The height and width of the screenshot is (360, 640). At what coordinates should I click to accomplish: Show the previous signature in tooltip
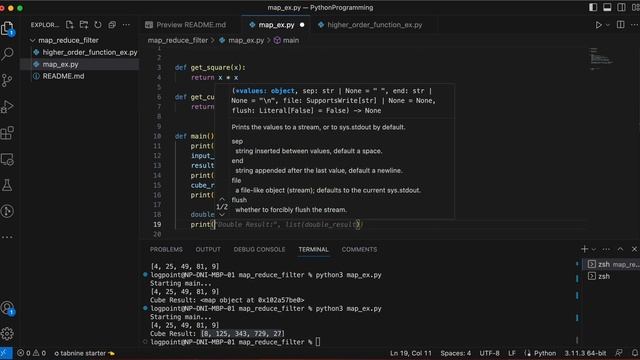tap(222, 199)
